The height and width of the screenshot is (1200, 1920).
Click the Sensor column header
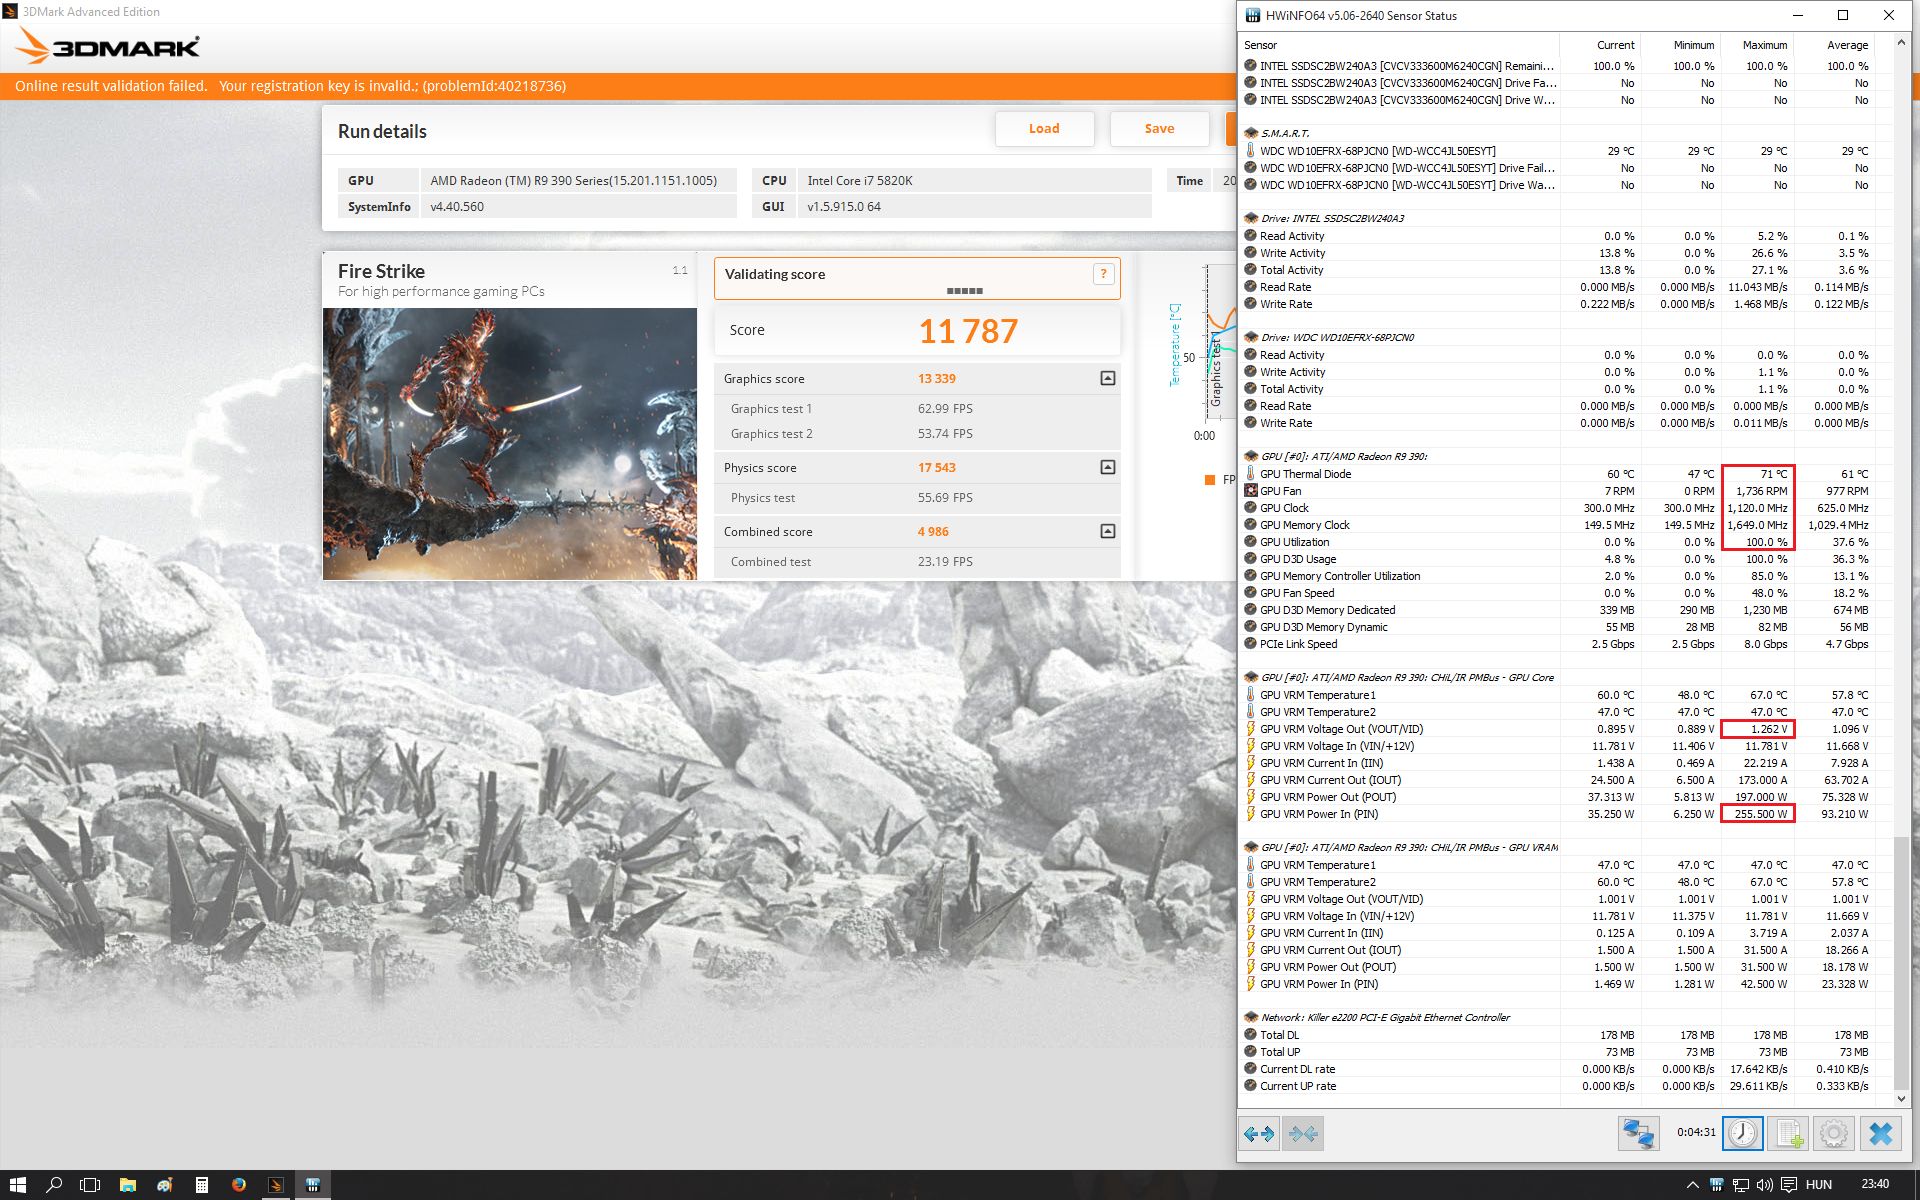1398,45
